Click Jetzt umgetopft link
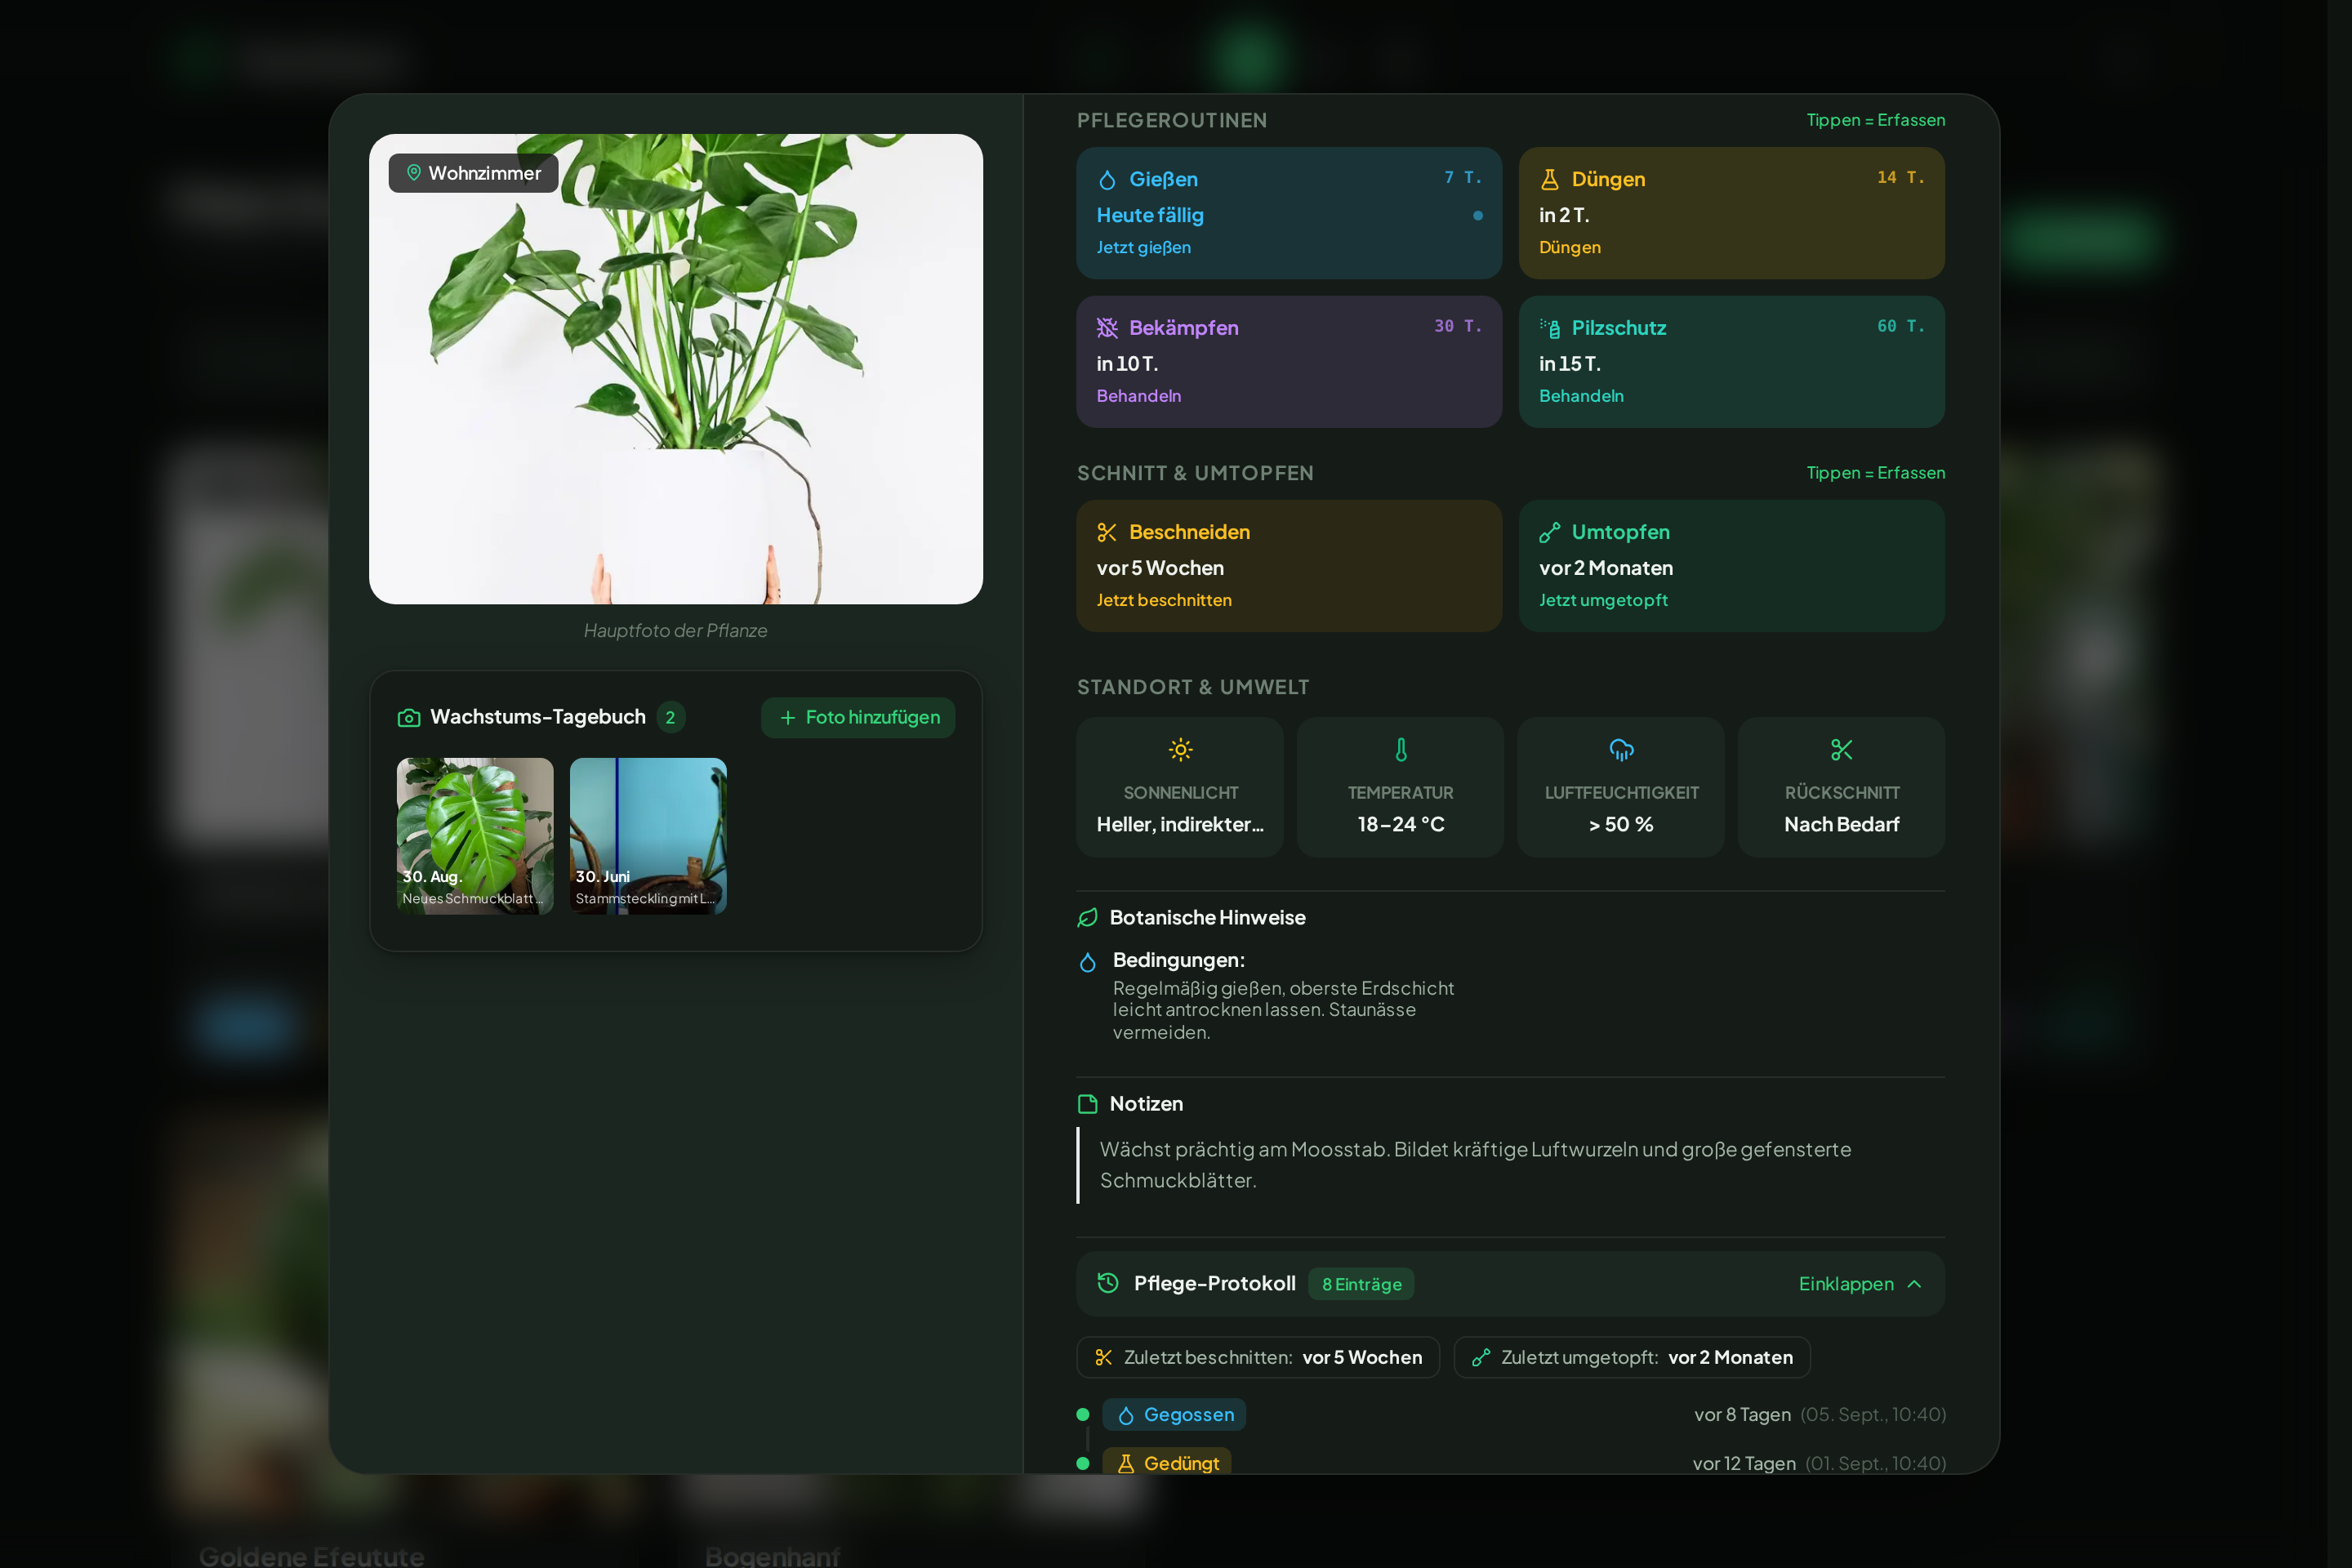Image resolution: width=2352 pixels, height=1568 pixels. 1603,600
